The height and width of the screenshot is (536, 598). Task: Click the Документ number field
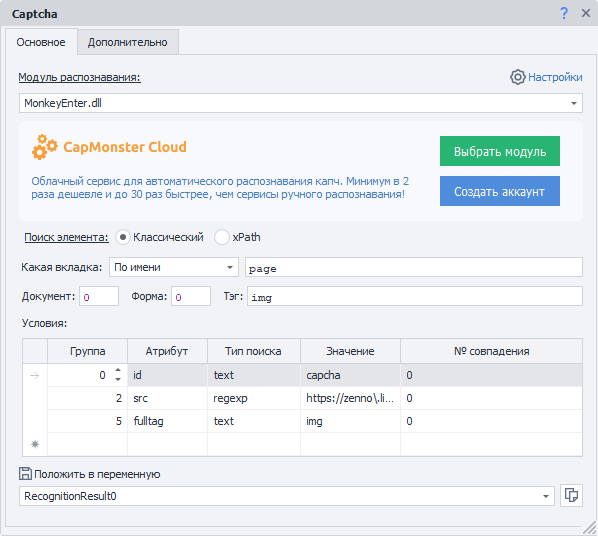coord(99,296)
